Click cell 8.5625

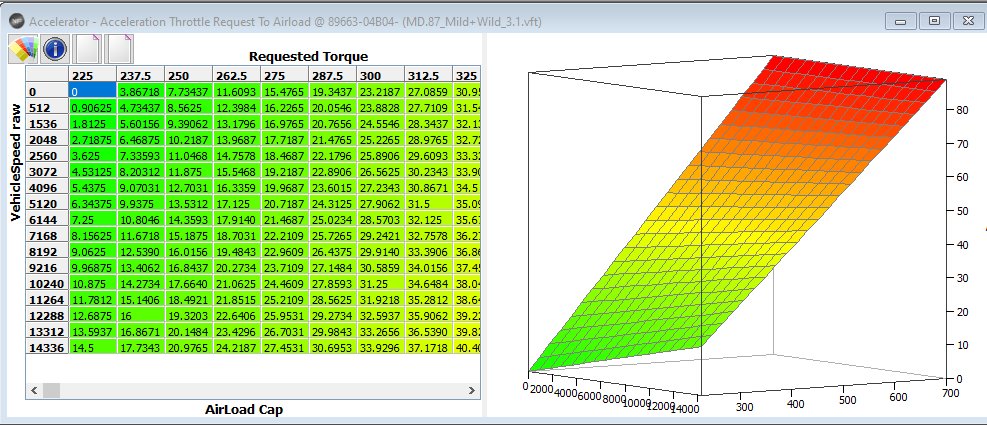coord(188,108)
